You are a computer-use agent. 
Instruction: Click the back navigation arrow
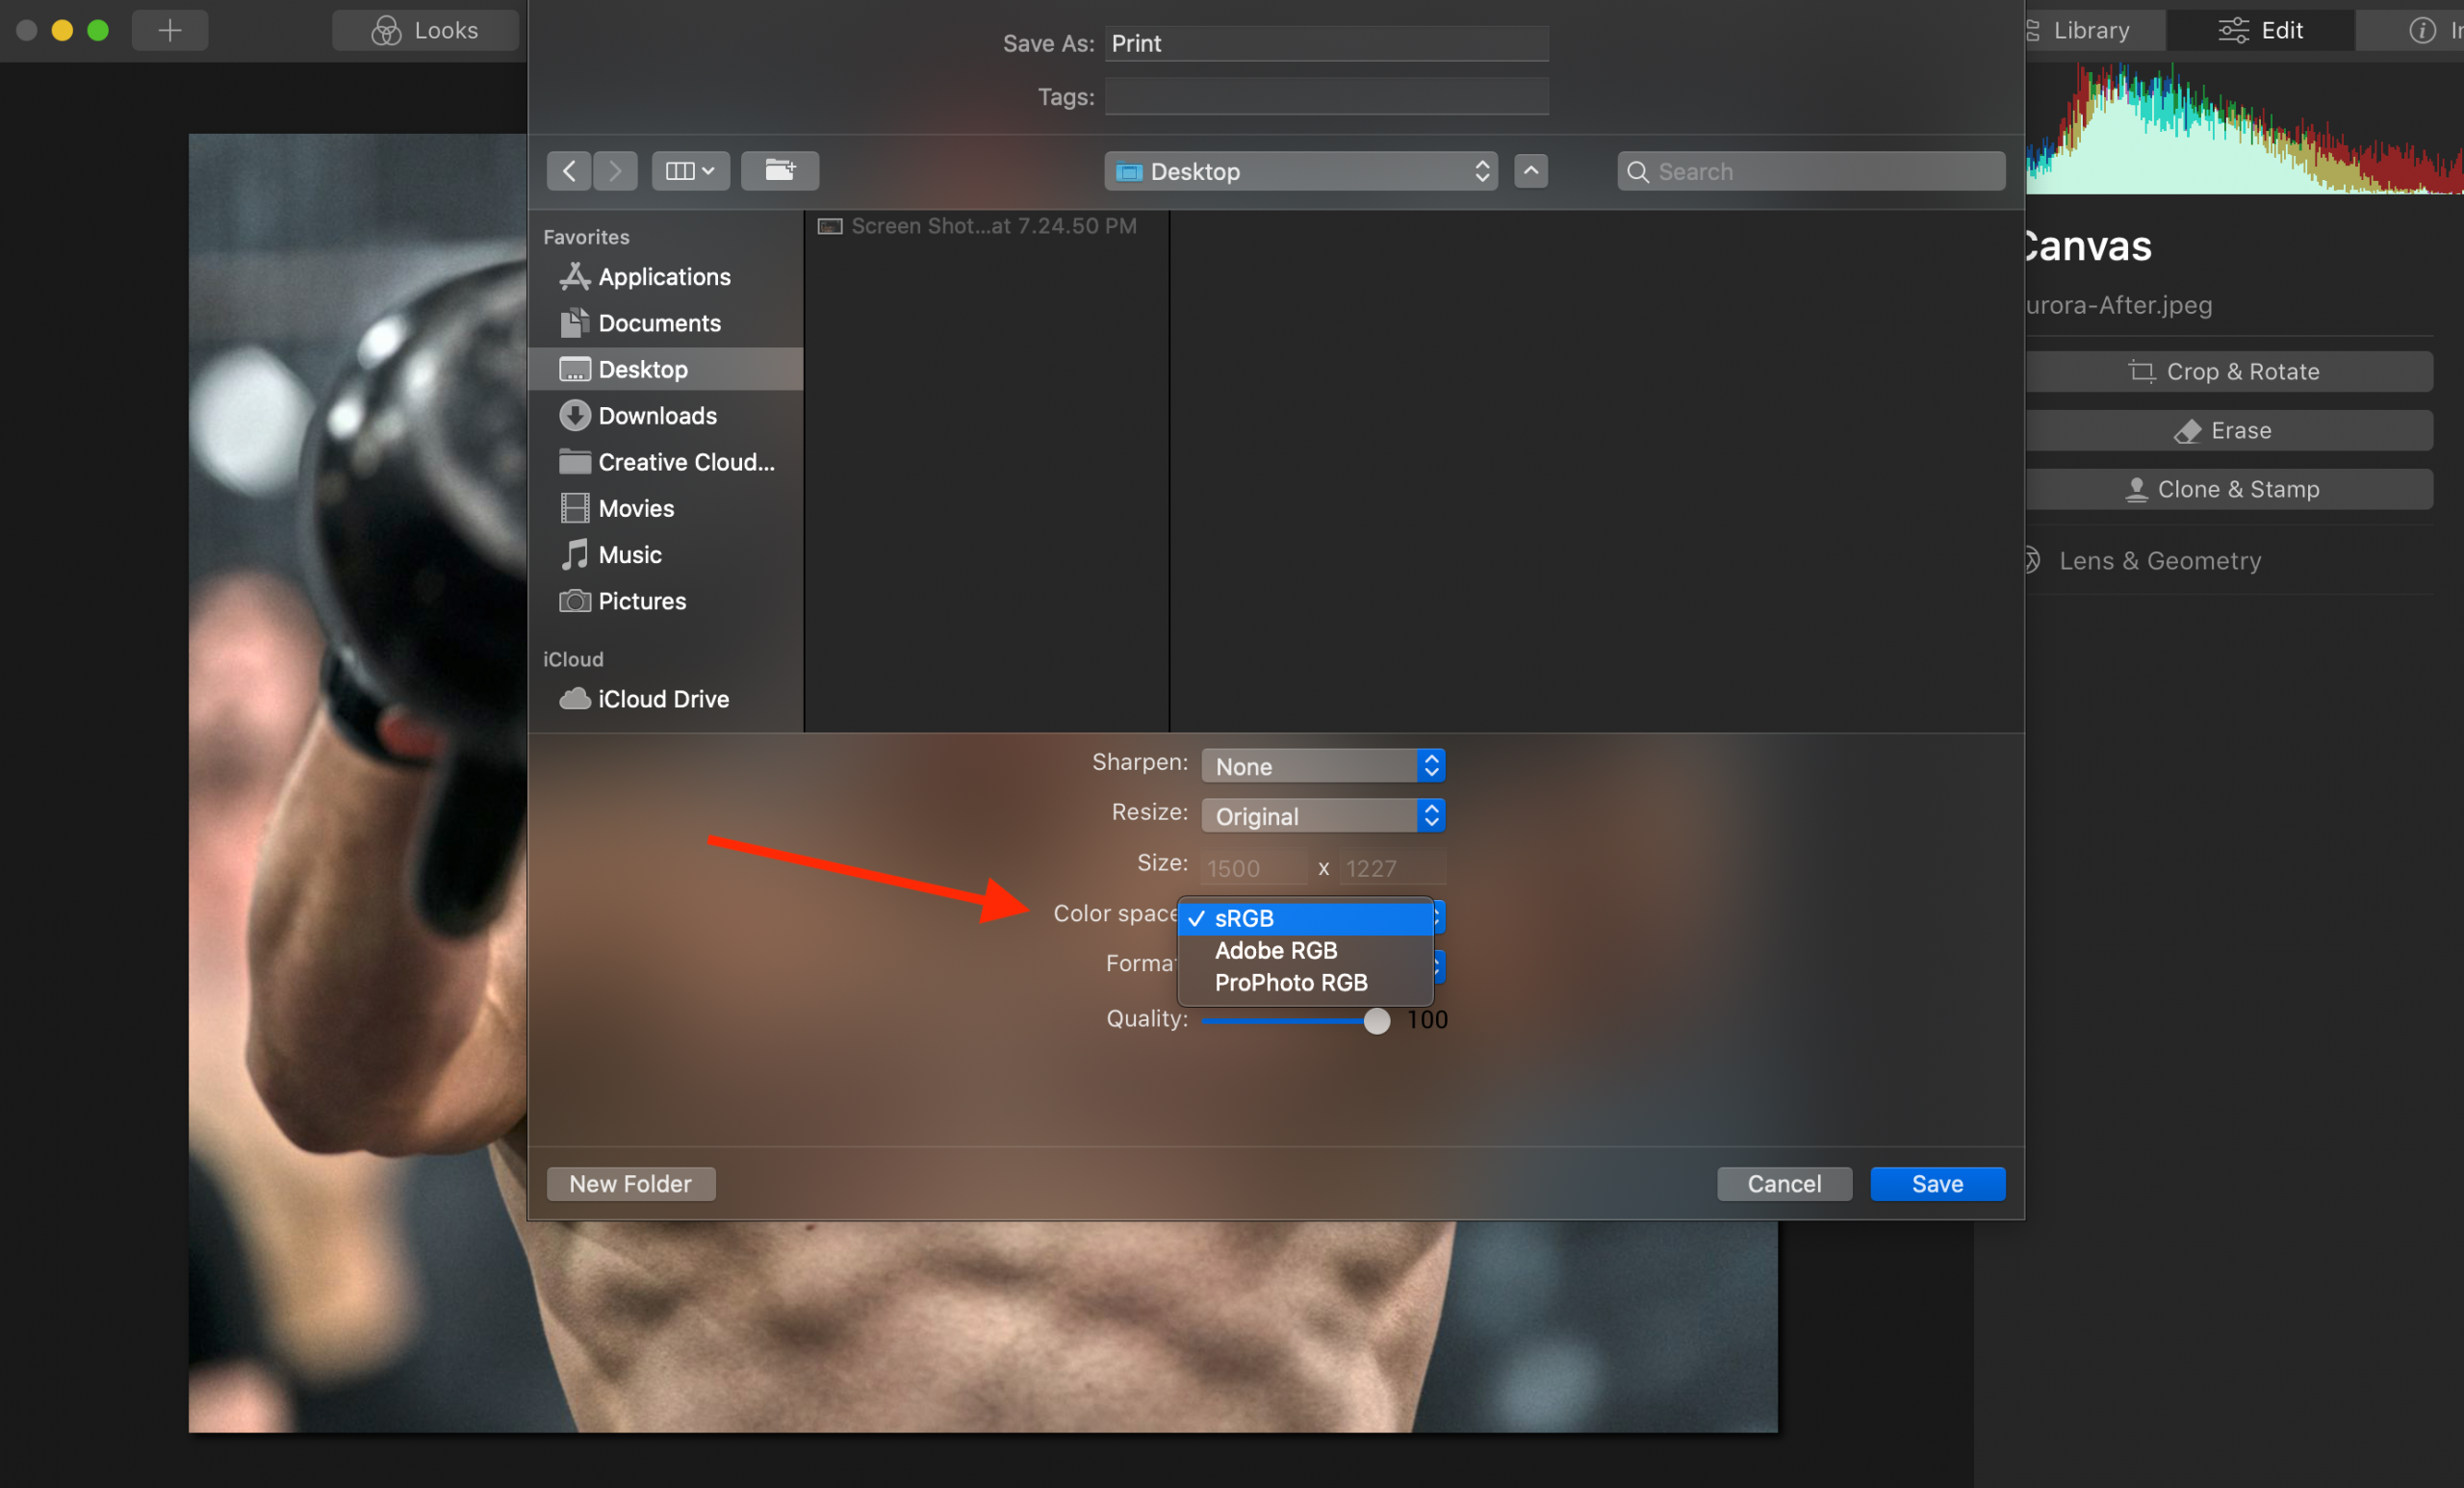569,171
